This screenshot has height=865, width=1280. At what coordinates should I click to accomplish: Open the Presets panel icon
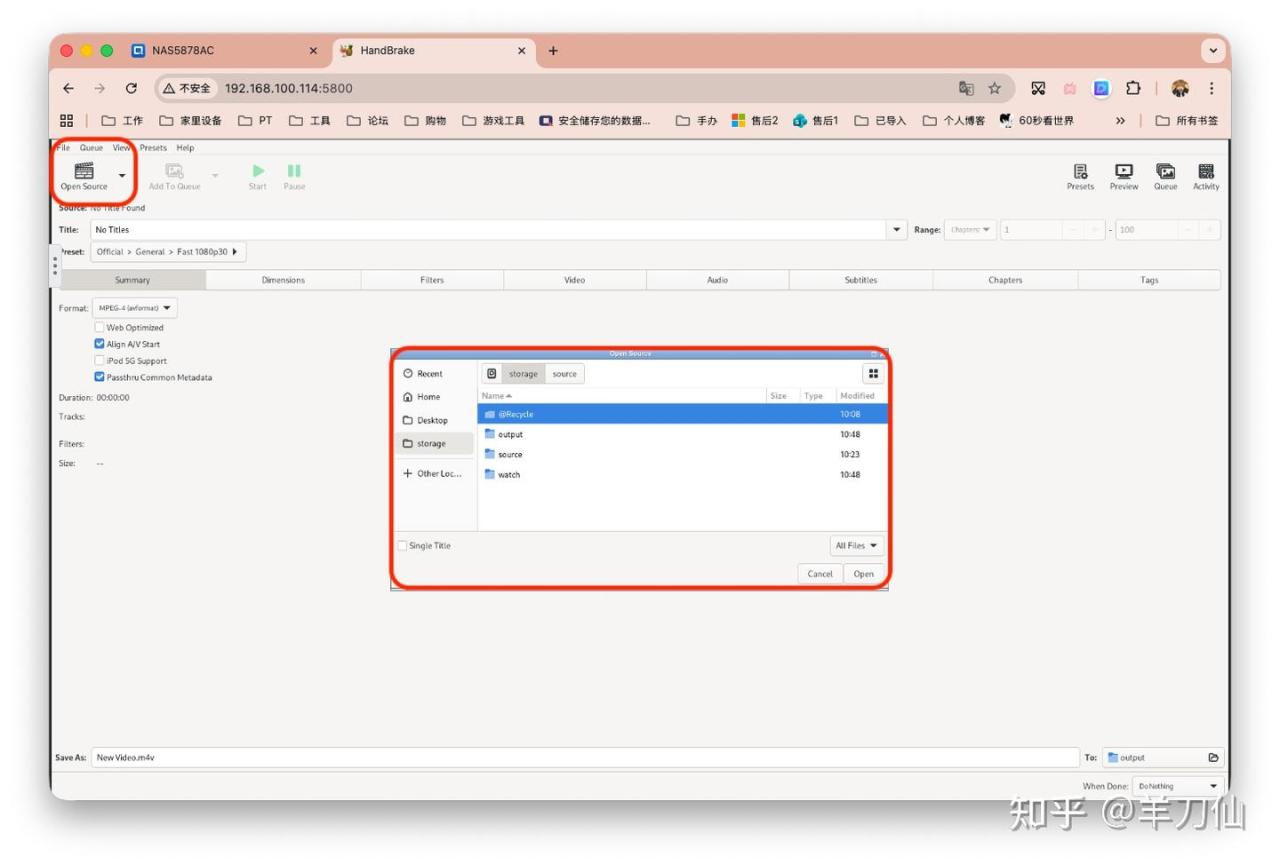1080,172
